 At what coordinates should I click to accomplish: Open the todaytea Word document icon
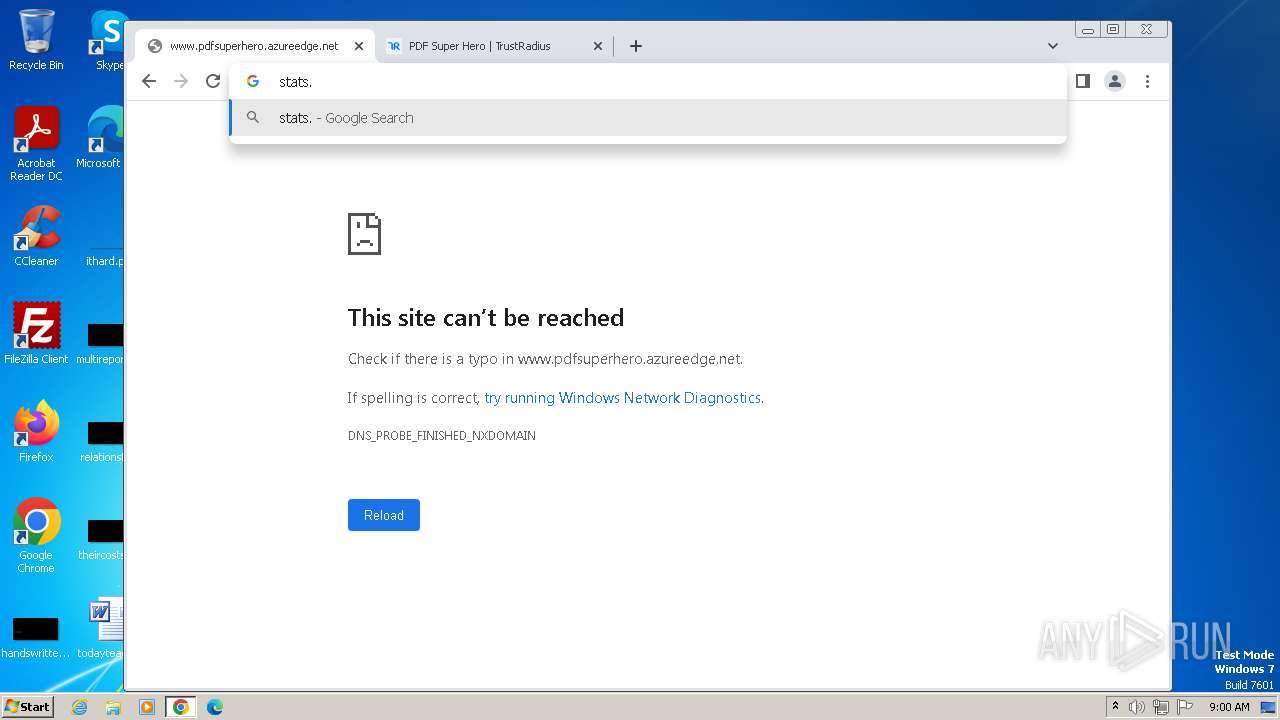[x=102, y=627]
